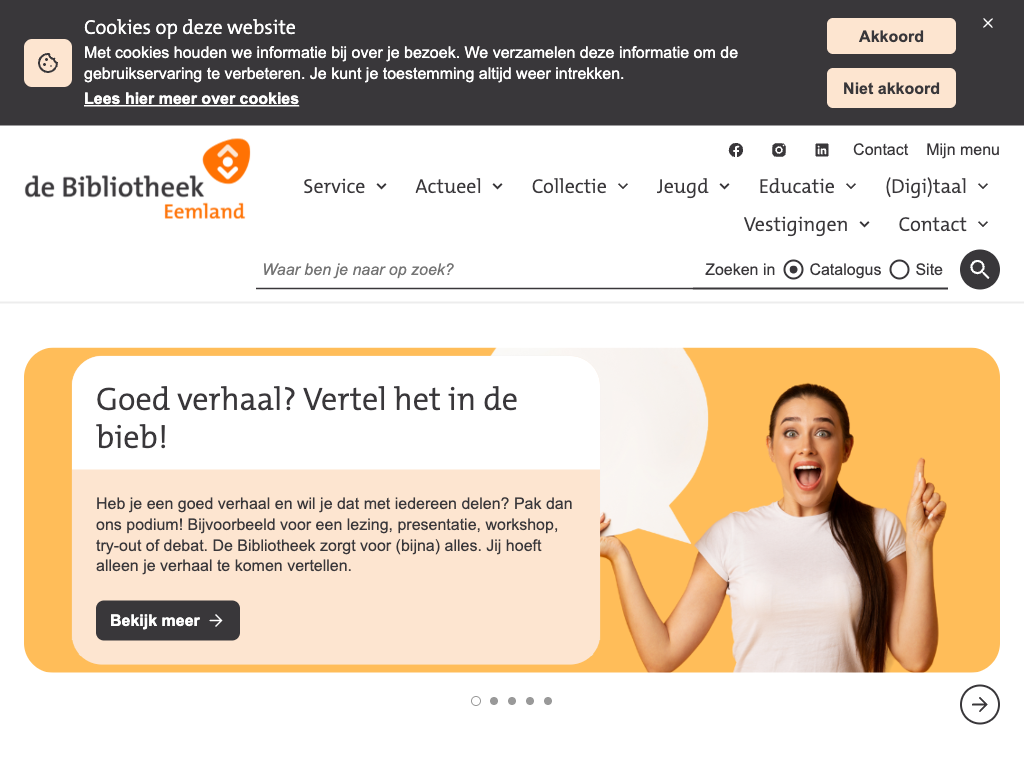This screenshot has height=768, width=1024.
Task: Open 'Lees hier meer over cookies' link
Action: 191,99
